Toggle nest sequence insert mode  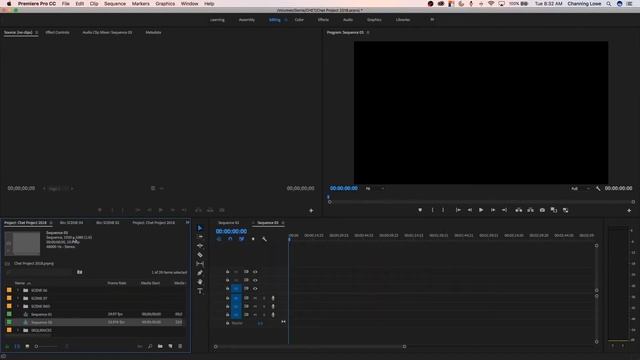(219, 239)
